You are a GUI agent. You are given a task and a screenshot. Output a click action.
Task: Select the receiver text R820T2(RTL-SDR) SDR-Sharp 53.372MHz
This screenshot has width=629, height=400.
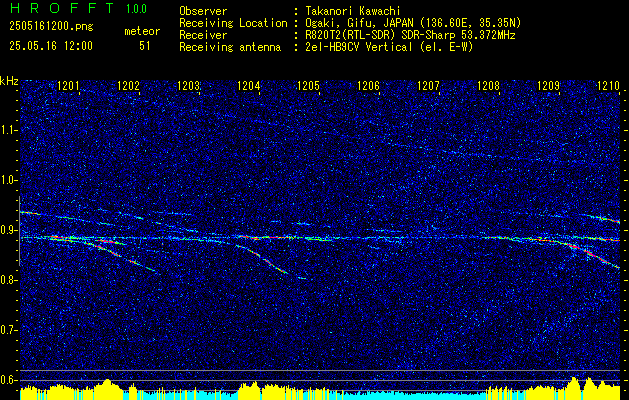pos(410,35)
